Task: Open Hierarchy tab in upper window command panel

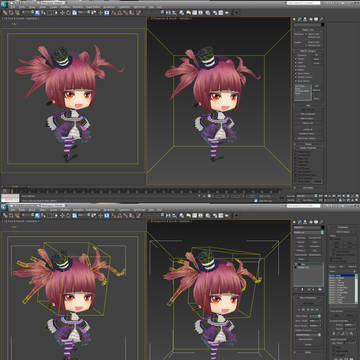Action: [x=305, y=19]
